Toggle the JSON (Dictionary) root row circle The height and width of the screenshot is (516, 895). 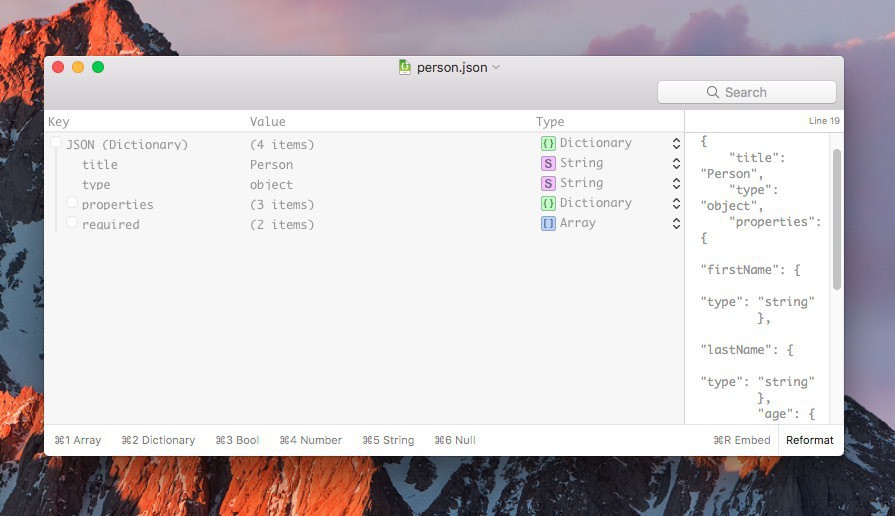[56, 143]
